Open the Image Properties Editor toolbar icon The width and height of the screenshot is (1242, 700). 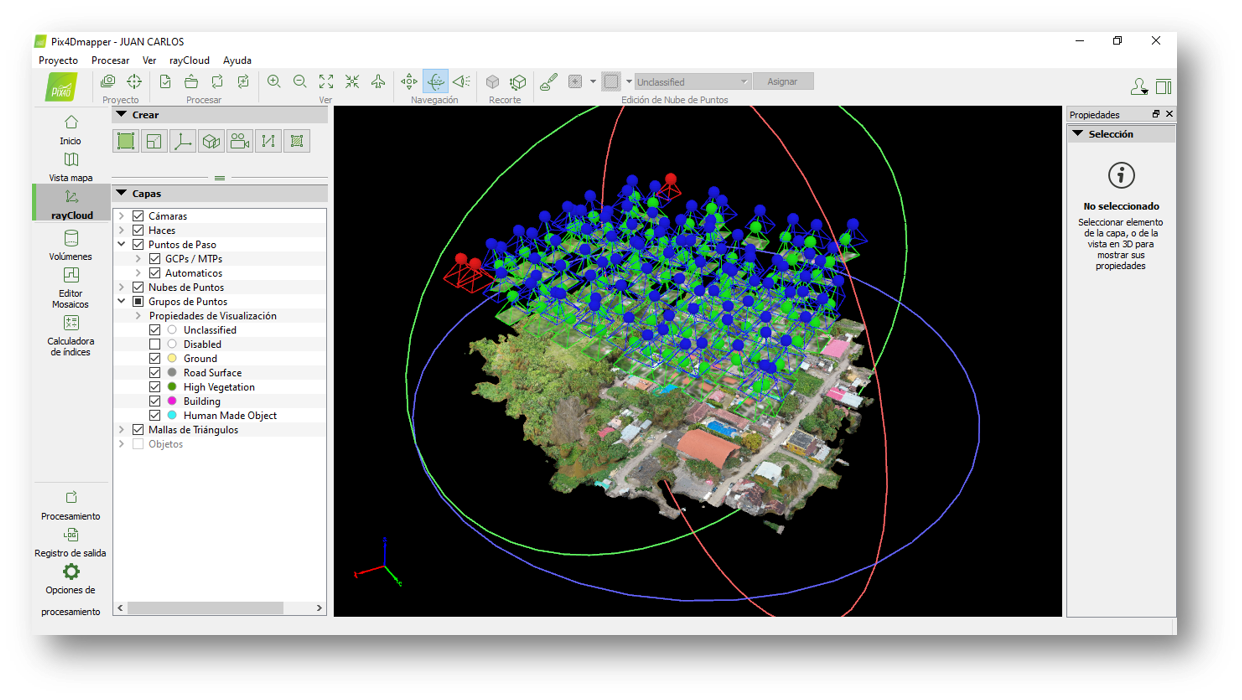(x=108, y=82)
